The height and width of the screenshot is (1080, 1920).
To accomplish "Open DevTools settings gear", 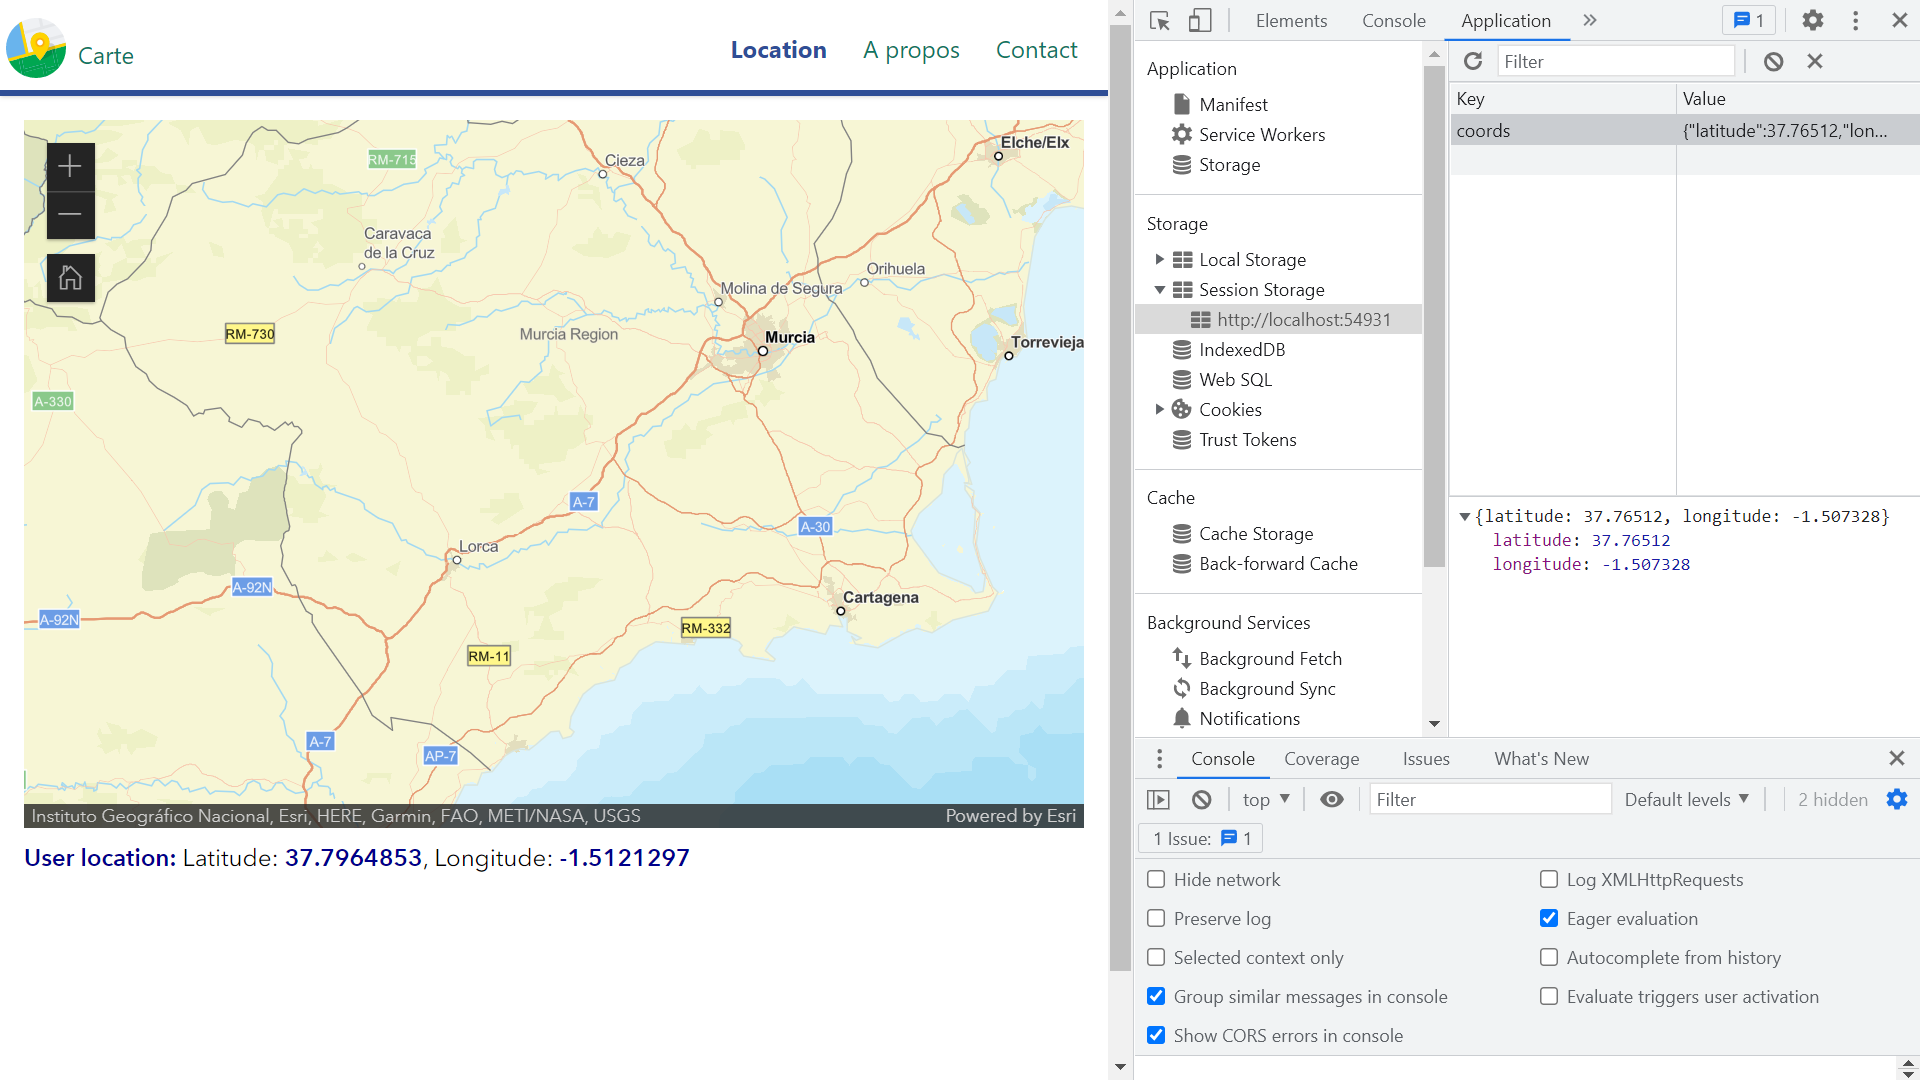I will click(1813, 21).
